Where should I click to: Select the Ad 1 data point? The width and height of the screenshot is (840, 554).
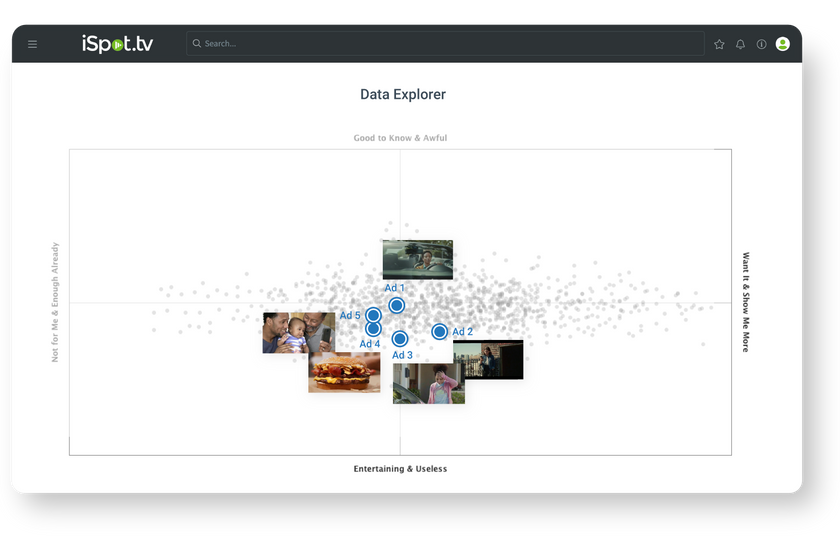[x=396, y=305]
